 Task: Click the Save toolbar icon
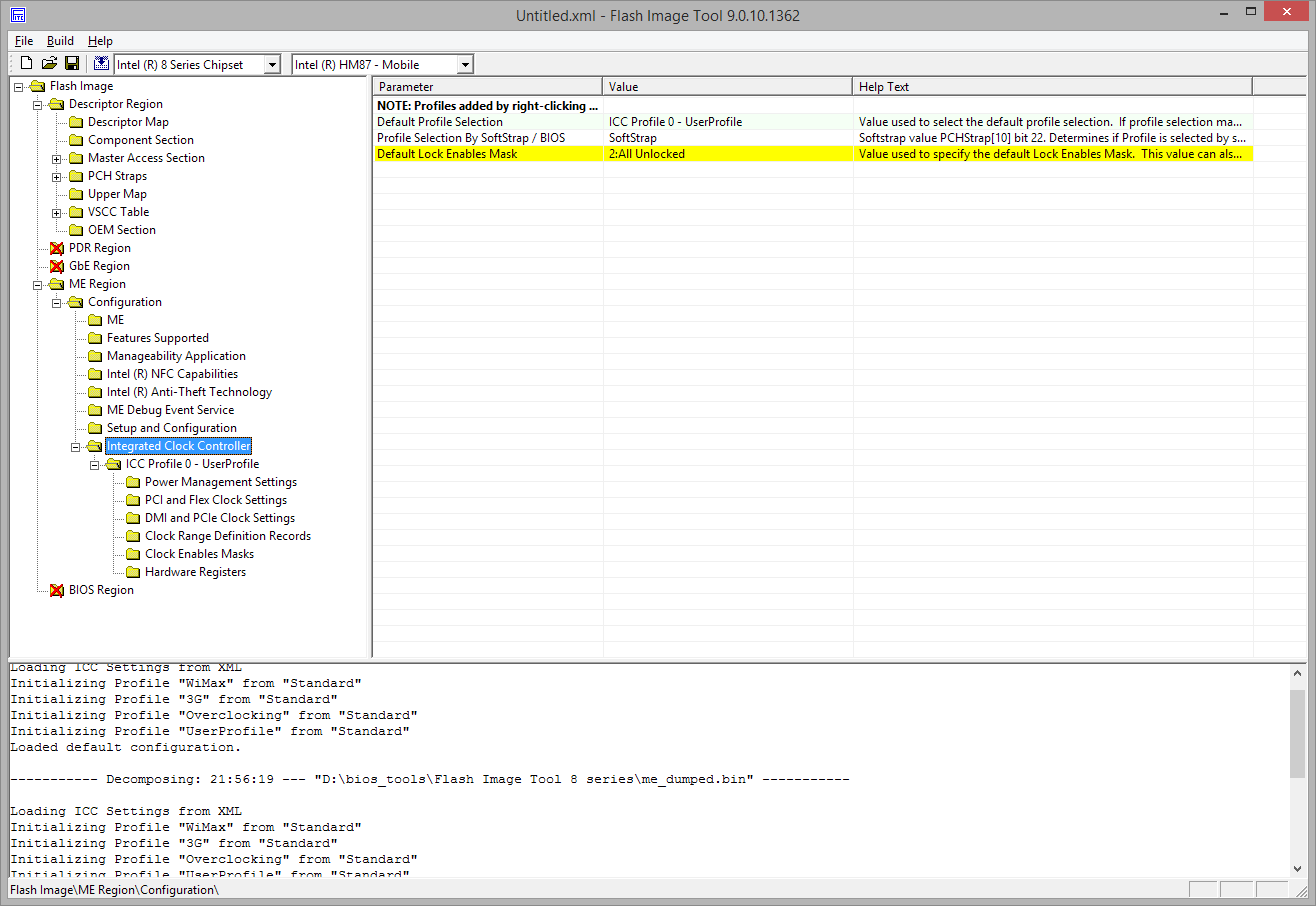[x=72, y=64]
